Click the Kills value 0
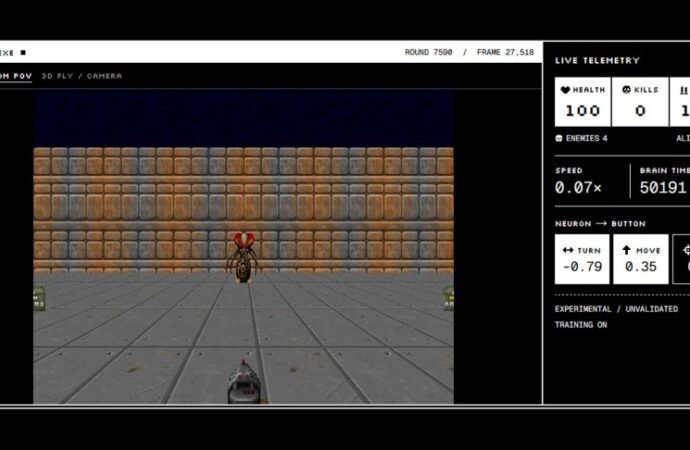 pos(640,110)
